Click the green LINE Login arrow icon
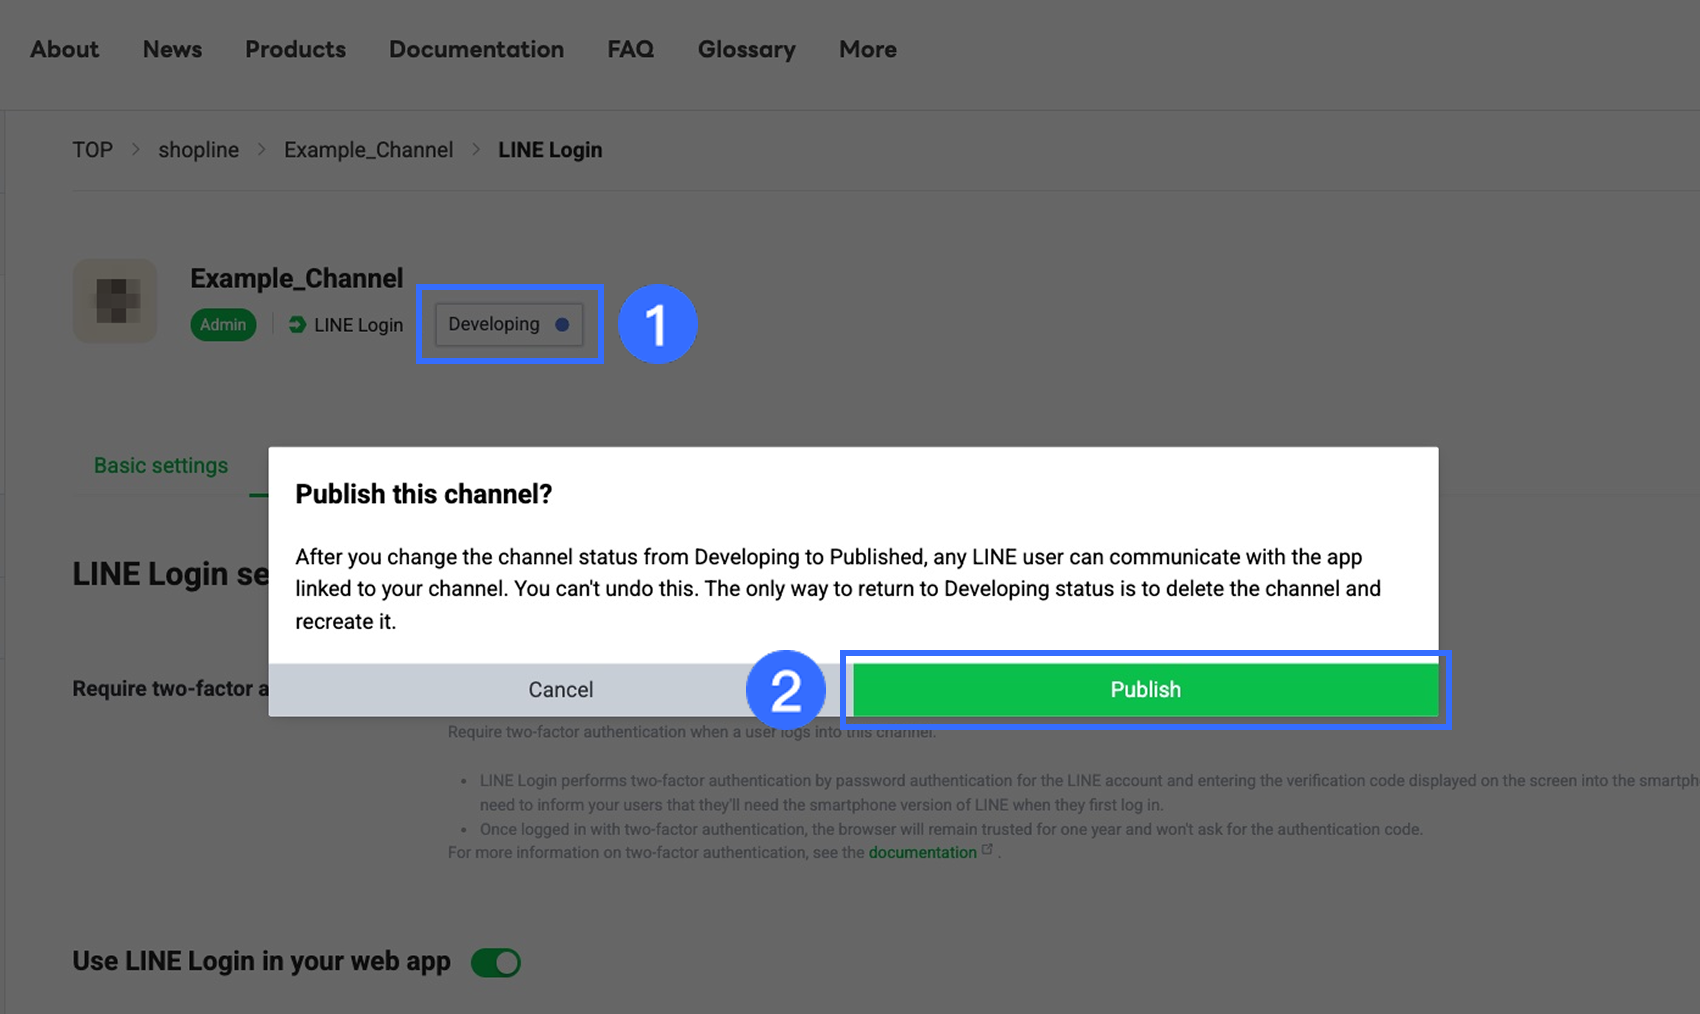1700x1014 pixels. tap(297, 325)
